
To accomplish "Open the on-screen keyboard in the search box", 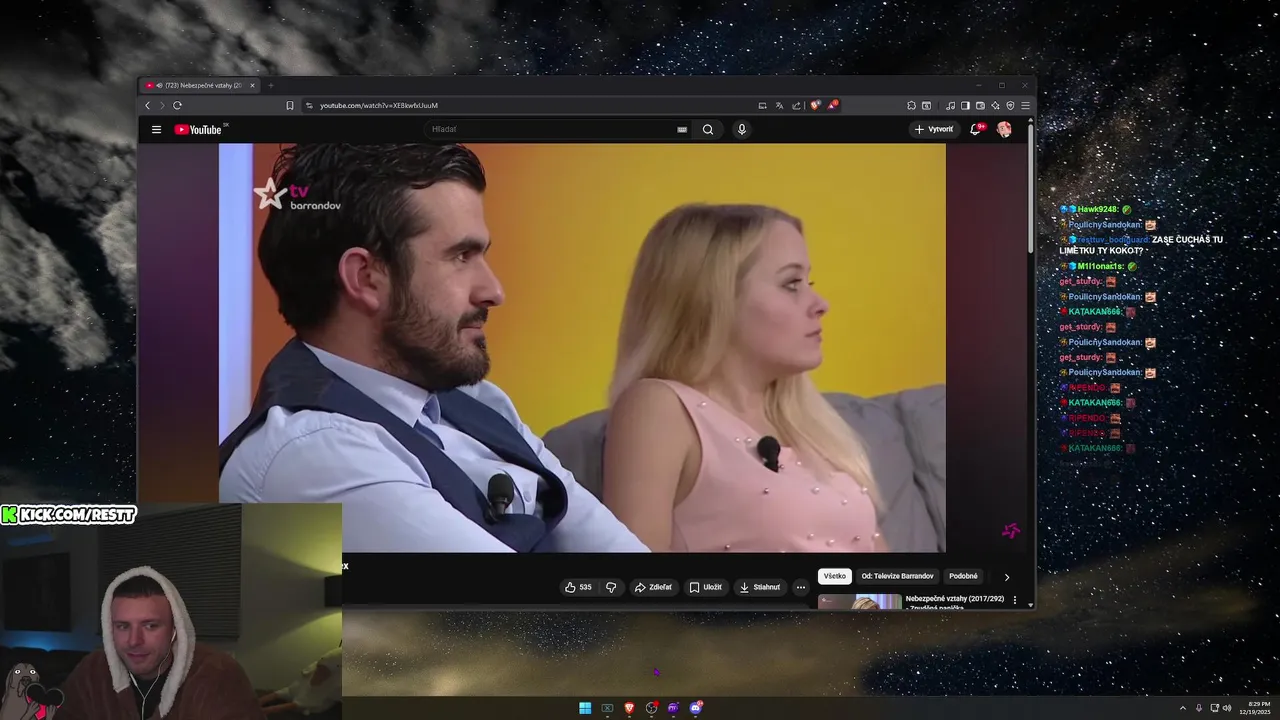I will click(682, 129).
